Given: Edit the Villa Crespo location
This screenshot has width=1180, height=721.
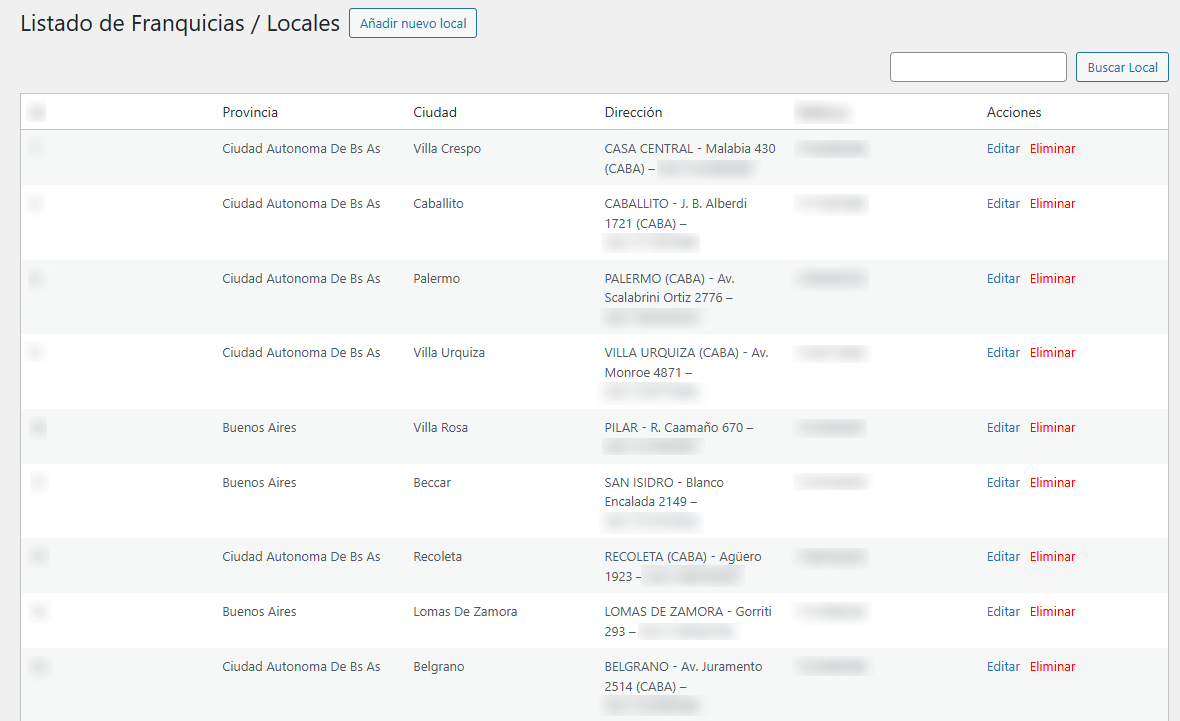Looking at the screenshot, I should tap(1003, 149).
